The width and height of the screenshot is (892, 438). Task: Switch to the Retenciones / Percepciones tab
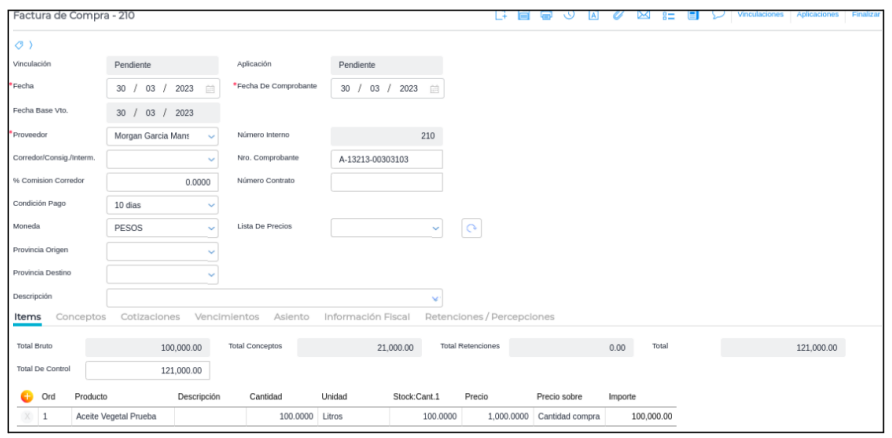point(489,317)
